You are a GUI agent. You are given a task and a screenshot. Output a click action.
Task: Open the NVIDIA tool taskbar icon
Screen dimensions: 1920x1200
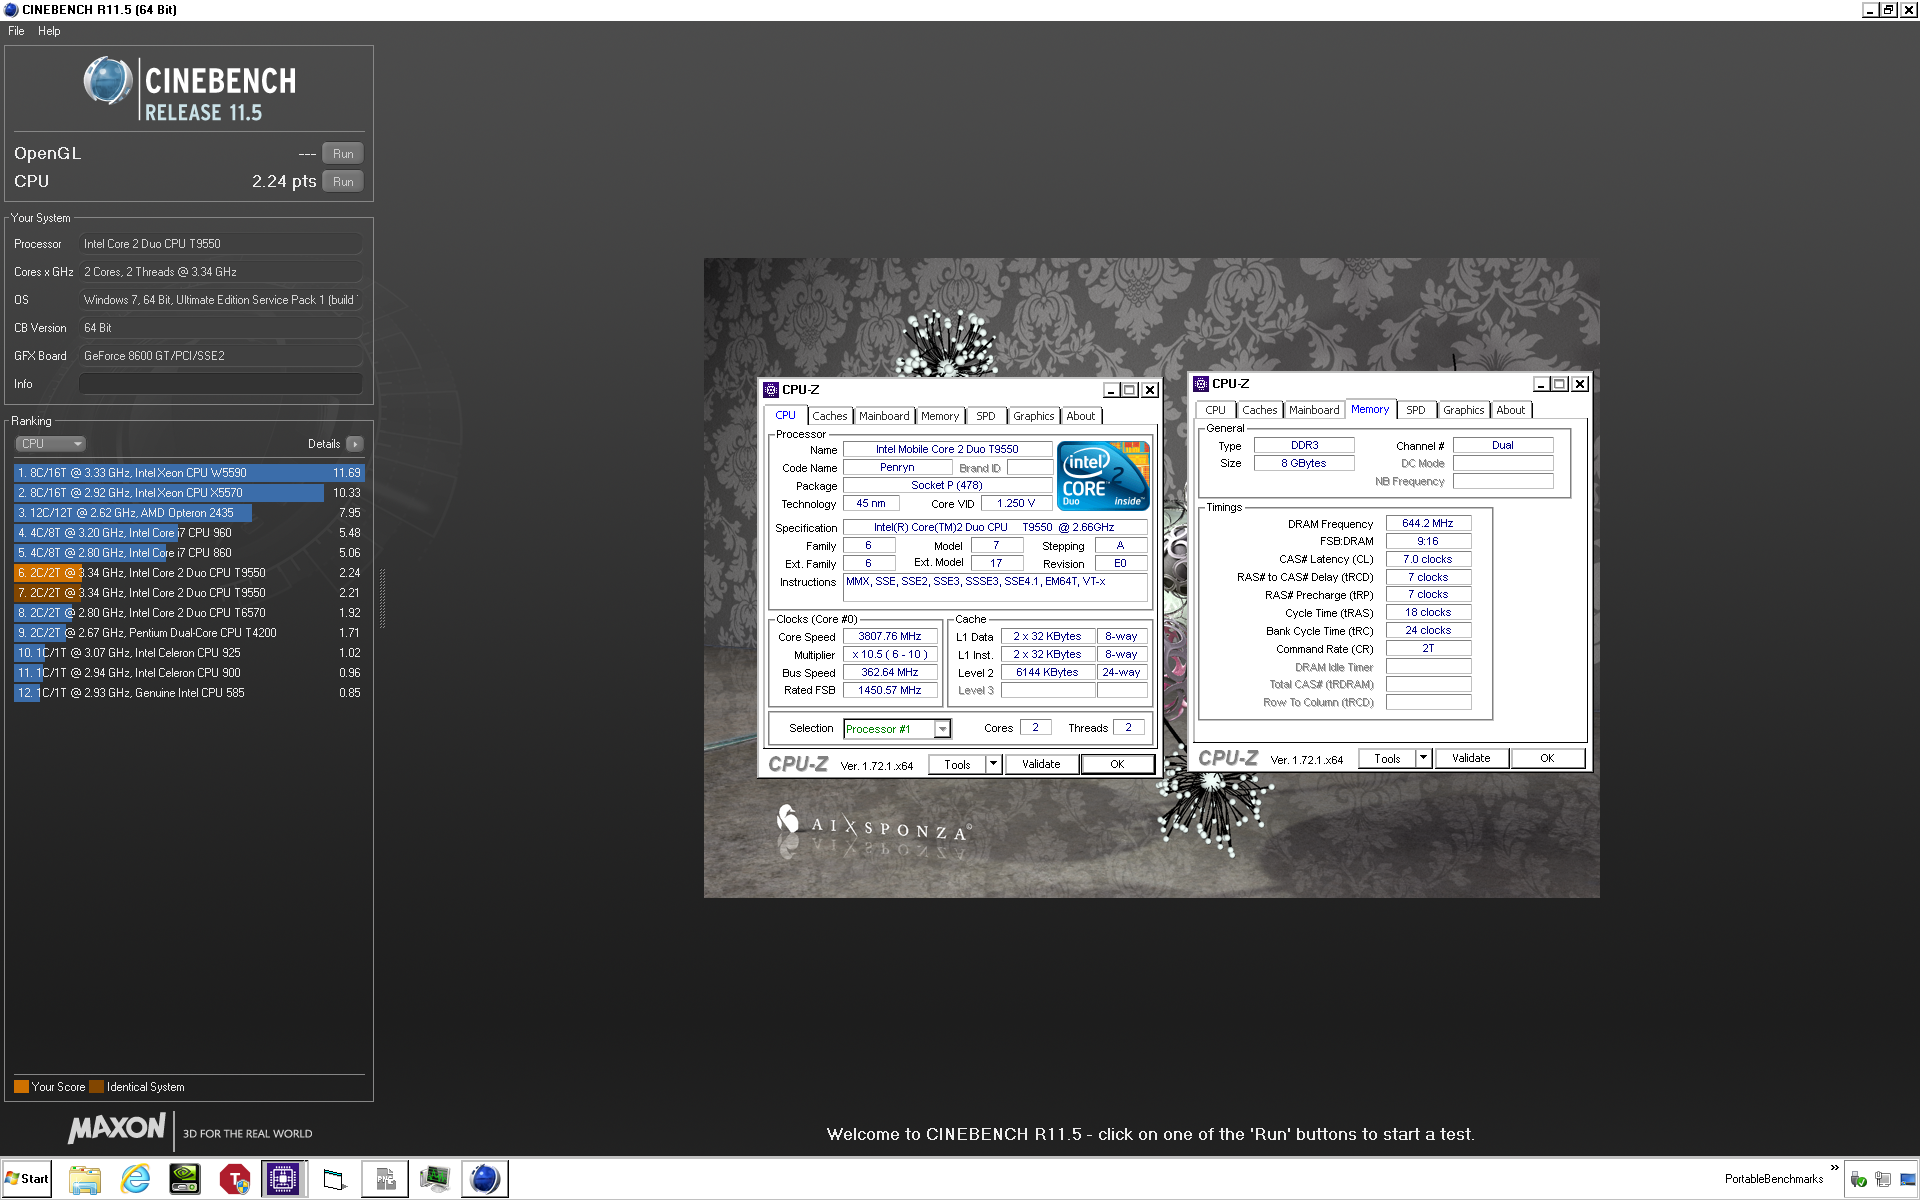coord(185,1179)
